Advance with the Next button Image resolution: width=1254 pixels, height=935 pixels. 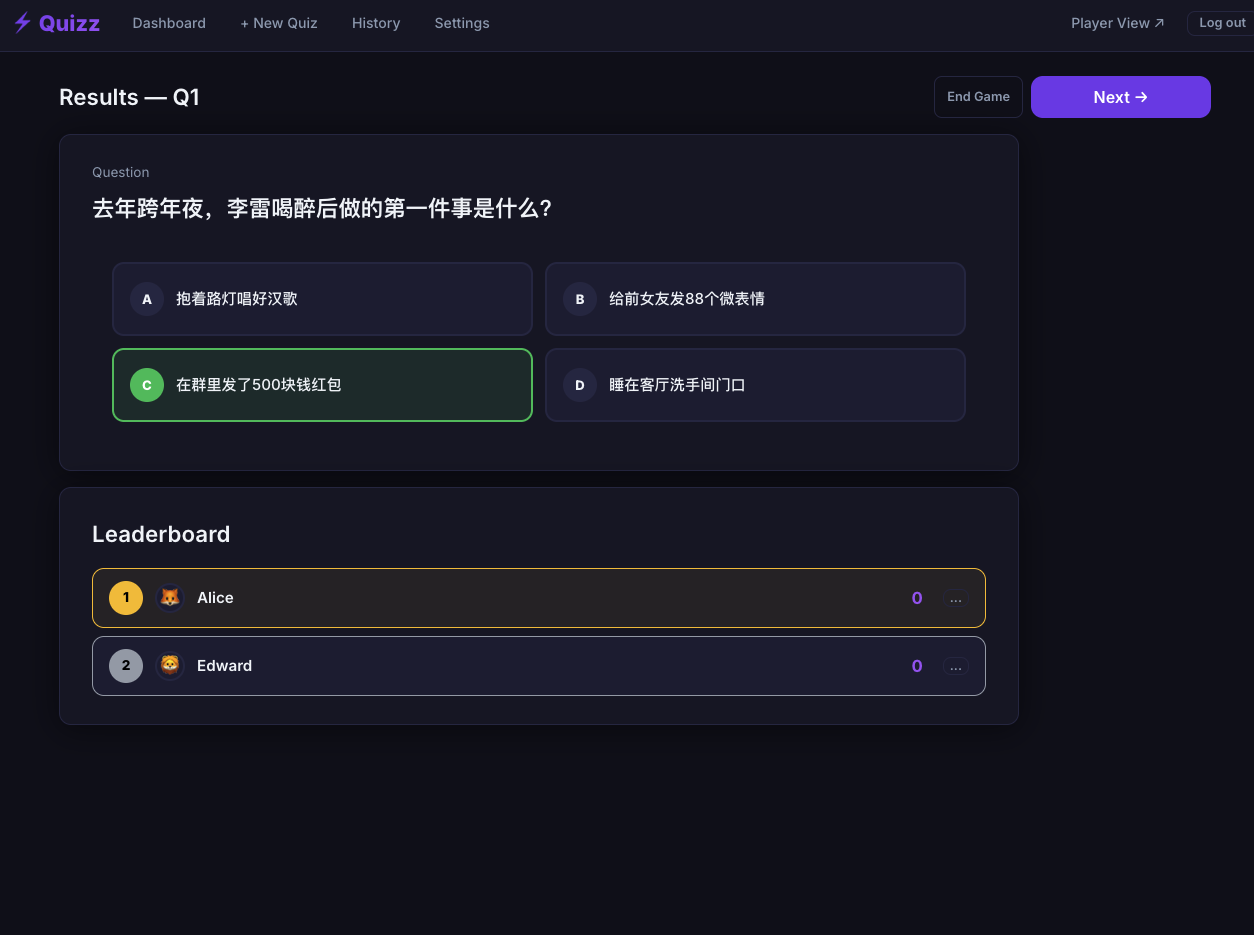tap(1121, 97)
